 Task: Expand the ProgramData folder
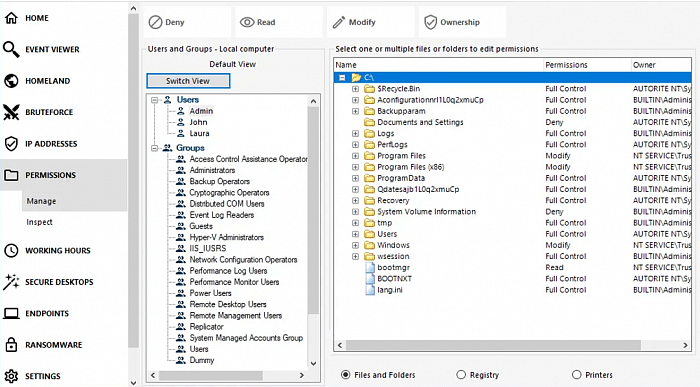[355, 178]
